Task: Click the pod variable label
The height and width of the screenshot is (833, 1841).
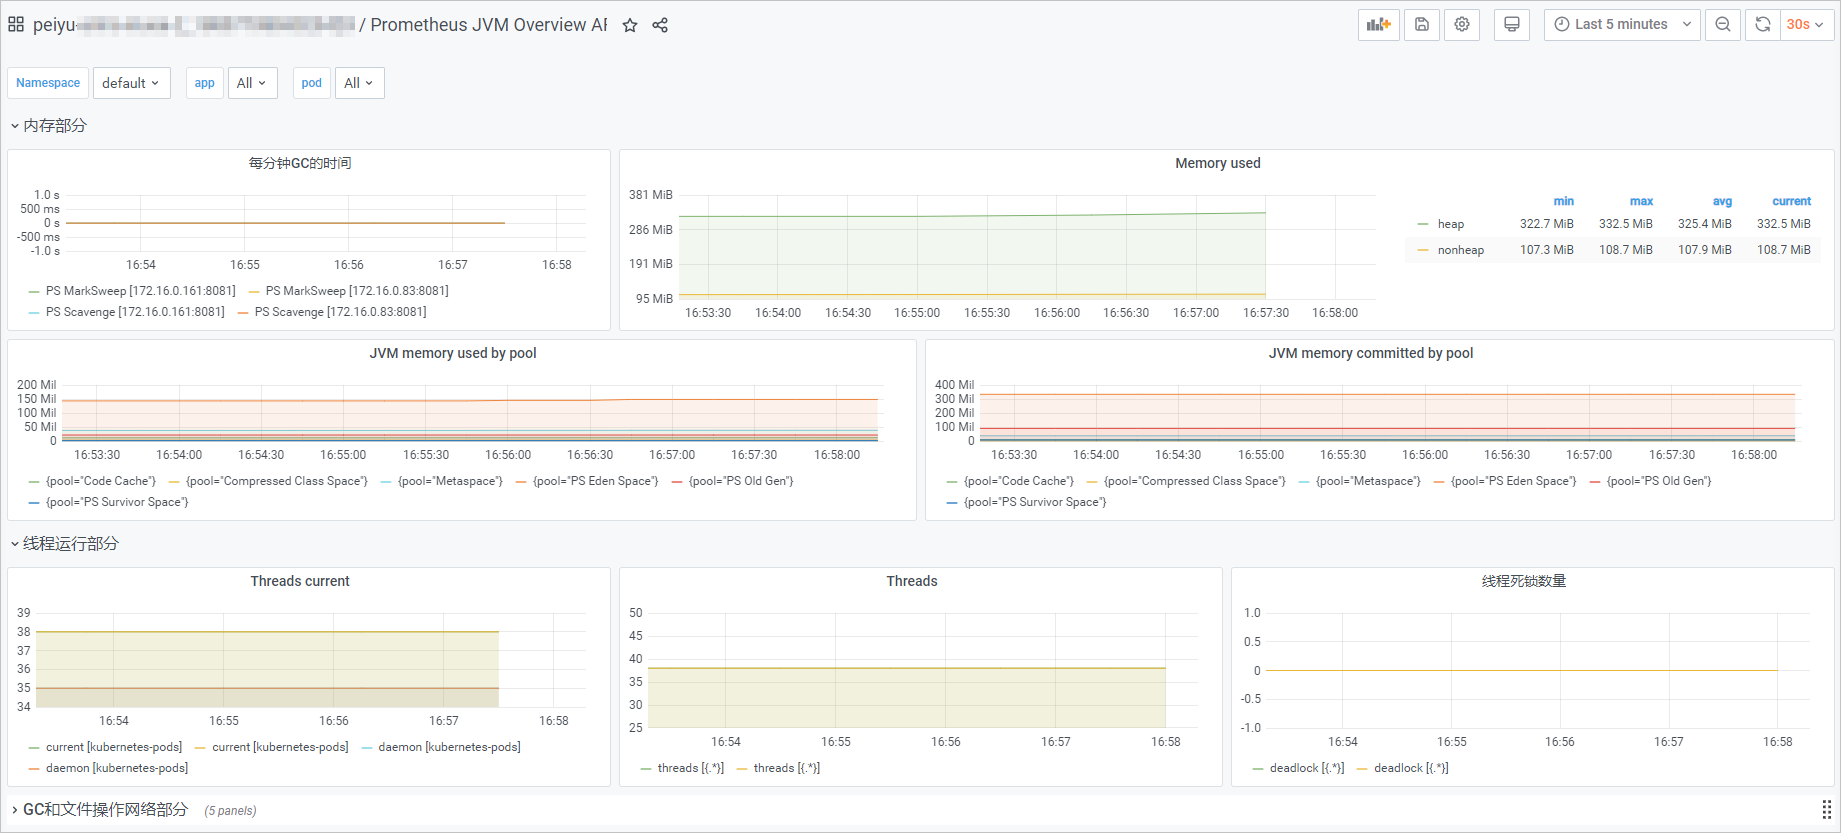Action: [312, 83]
